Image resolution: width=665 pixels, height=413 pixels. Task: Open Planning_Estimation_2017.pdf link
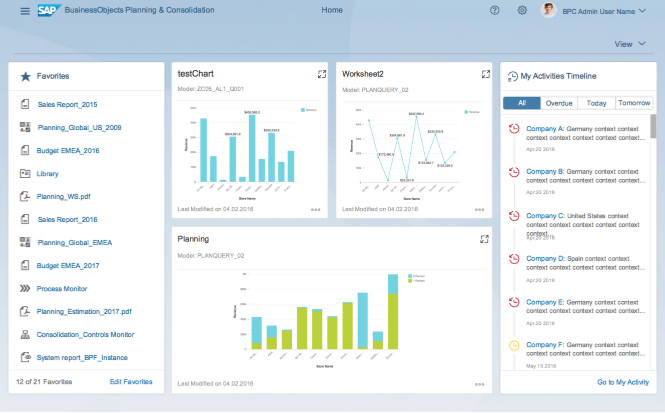pos(84,311)
